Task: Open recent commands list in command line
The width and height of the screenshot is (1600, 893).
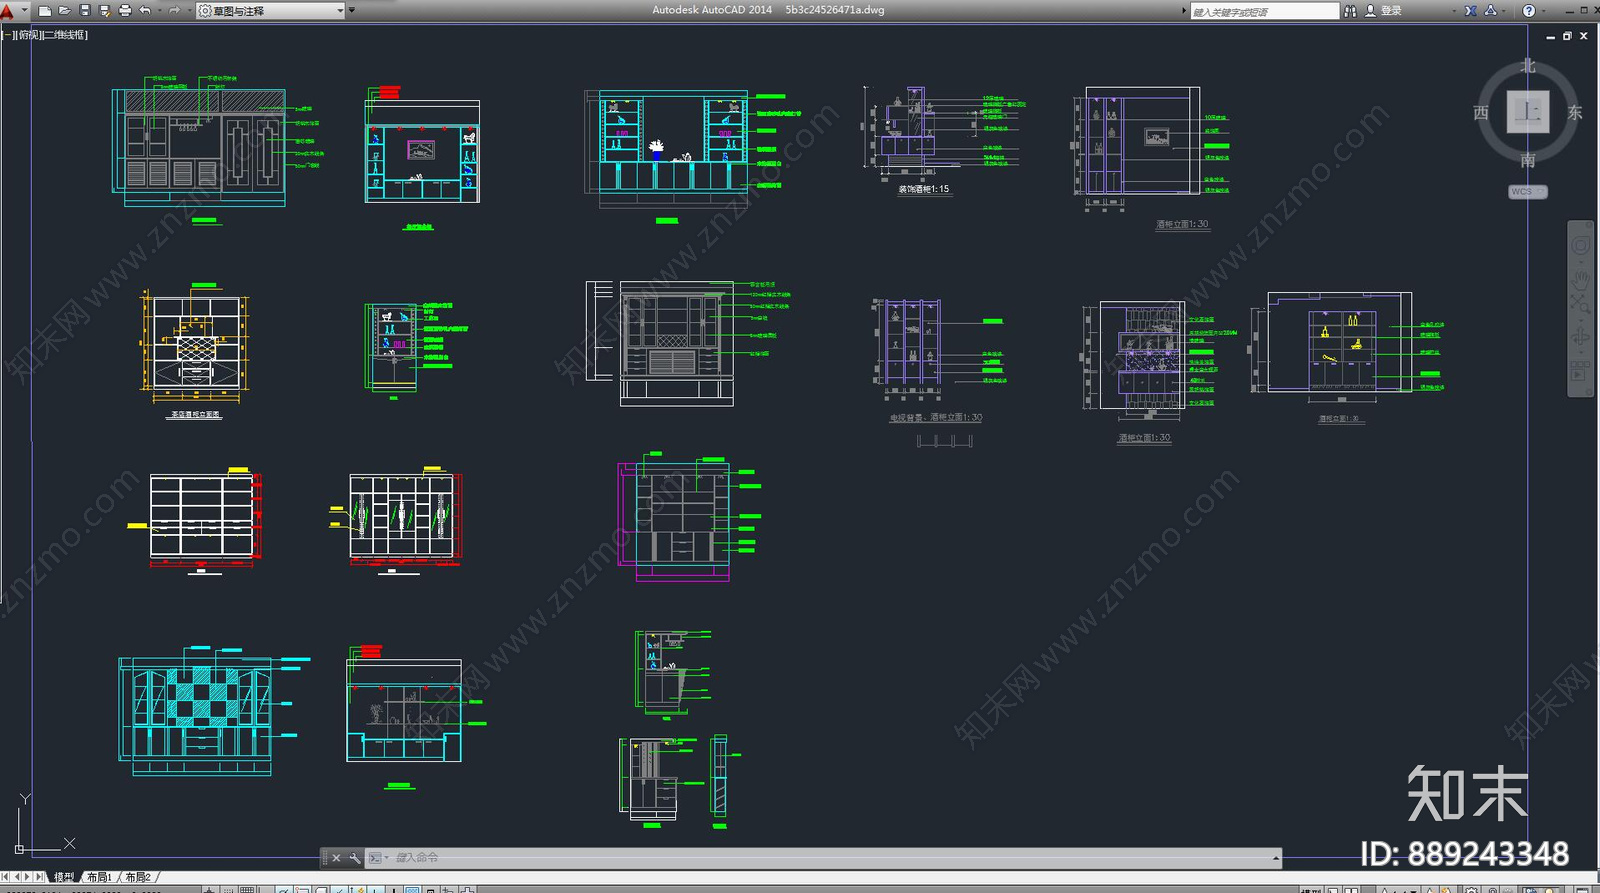Action: [x=378, y=858]
